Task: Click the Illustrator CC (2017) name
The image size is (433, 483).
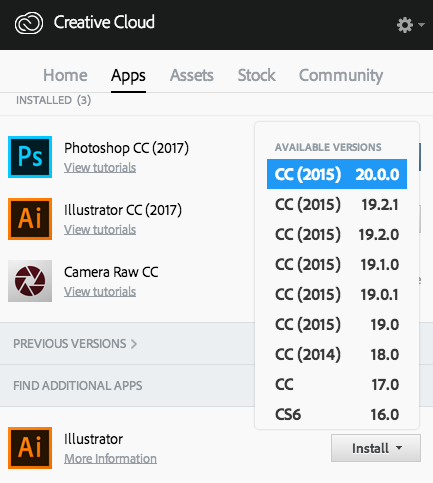Action: coord(123,210)
